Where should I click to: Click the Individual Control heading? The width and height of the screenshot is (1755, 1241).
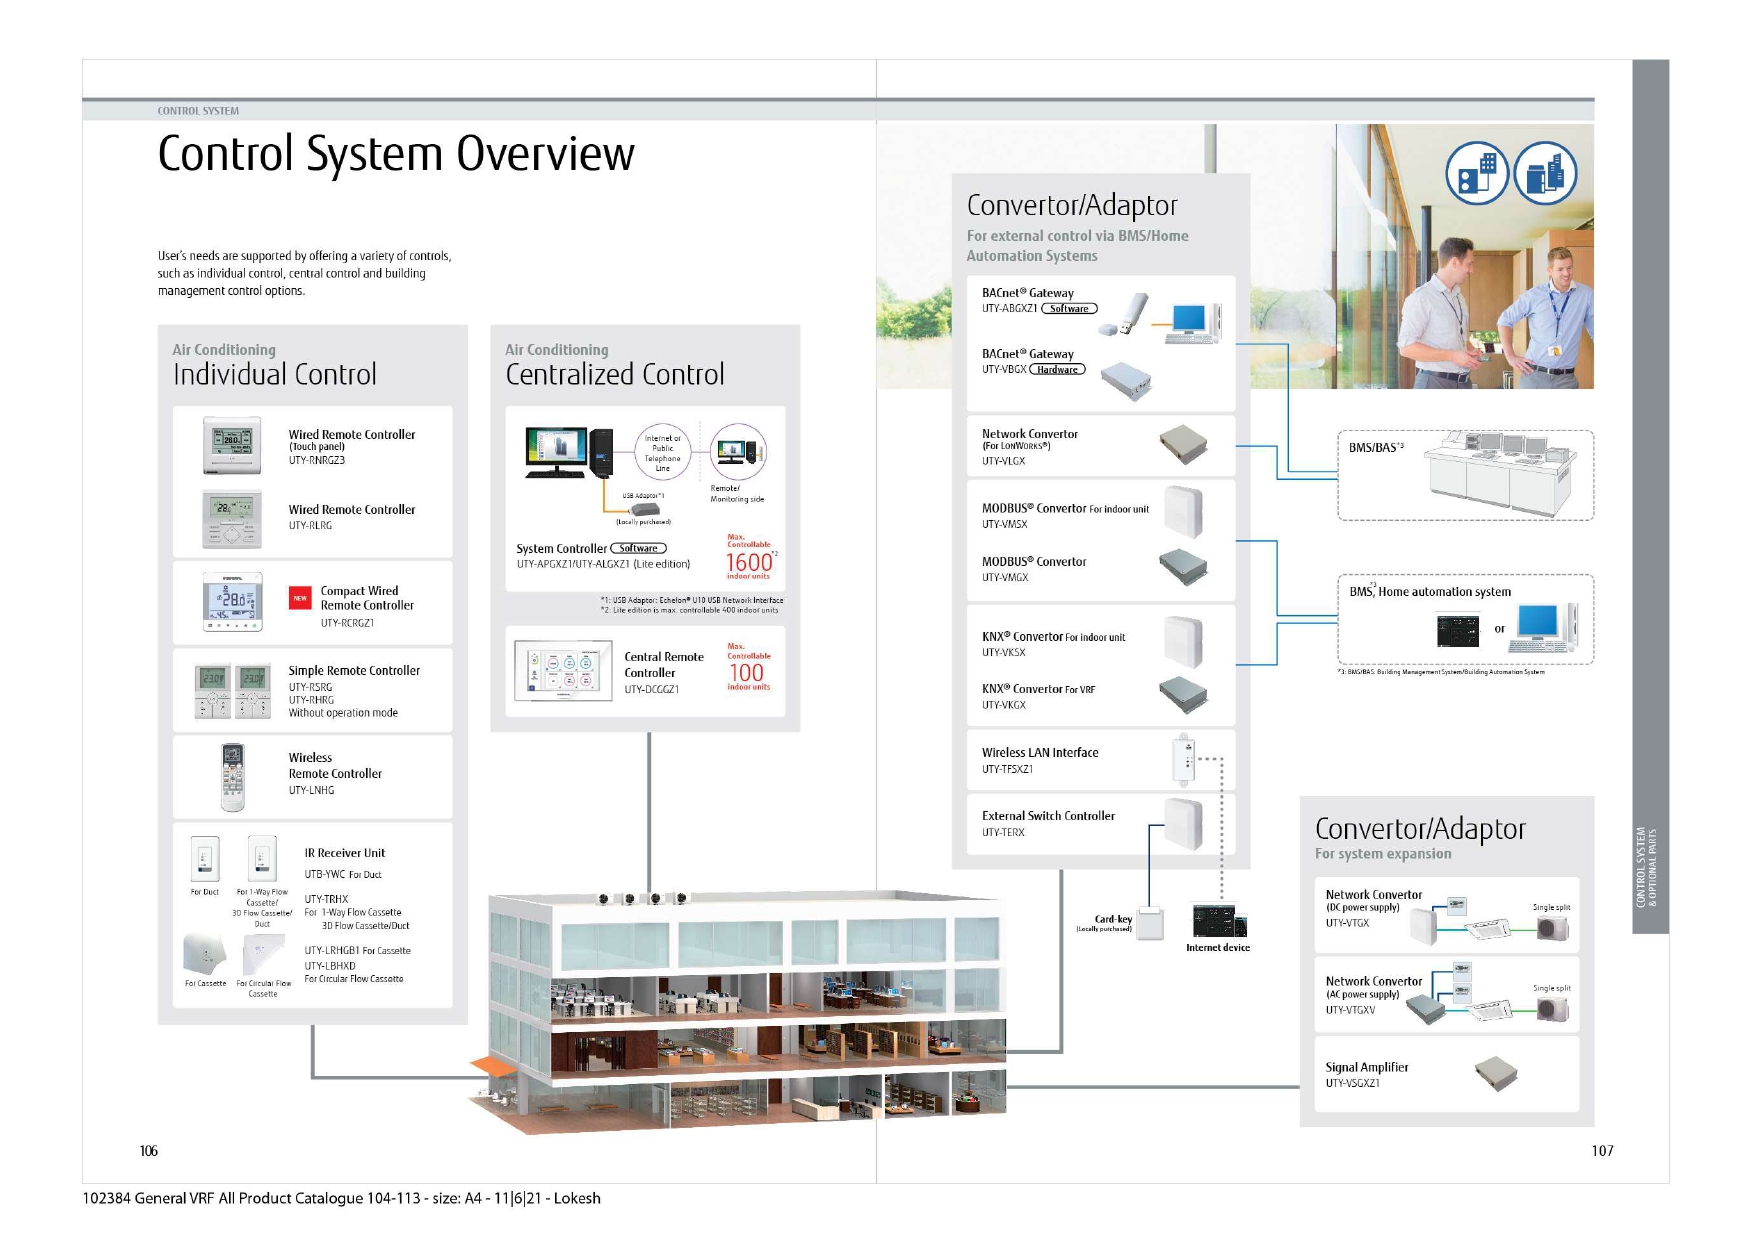pyautogui.click(x=274, y=374)
